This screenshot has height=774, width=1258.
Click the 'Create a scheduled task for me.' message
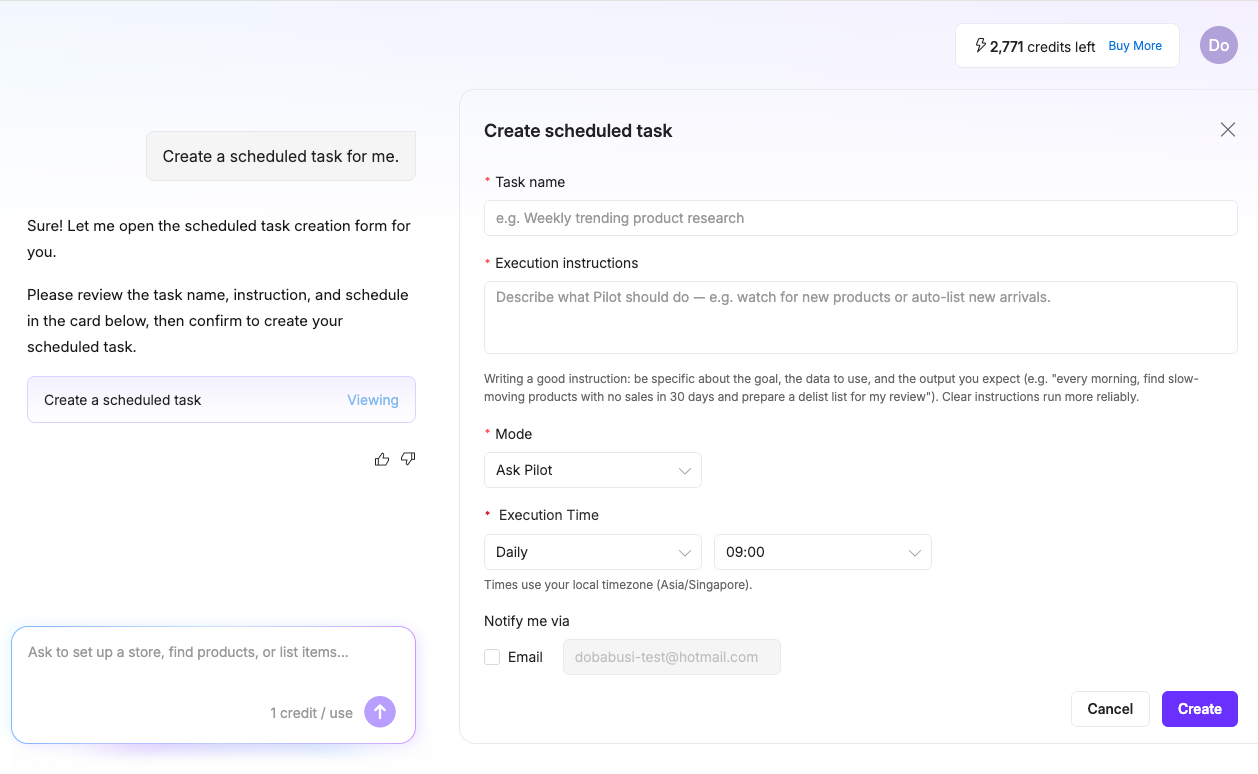point(281,156)
